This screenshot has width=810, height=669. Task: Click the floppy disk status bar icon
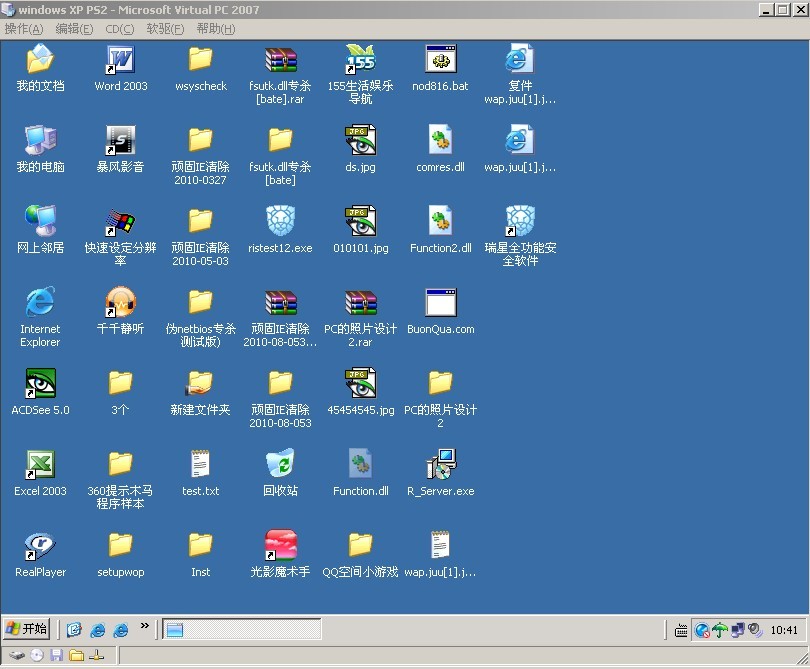[x=57, y=656]
